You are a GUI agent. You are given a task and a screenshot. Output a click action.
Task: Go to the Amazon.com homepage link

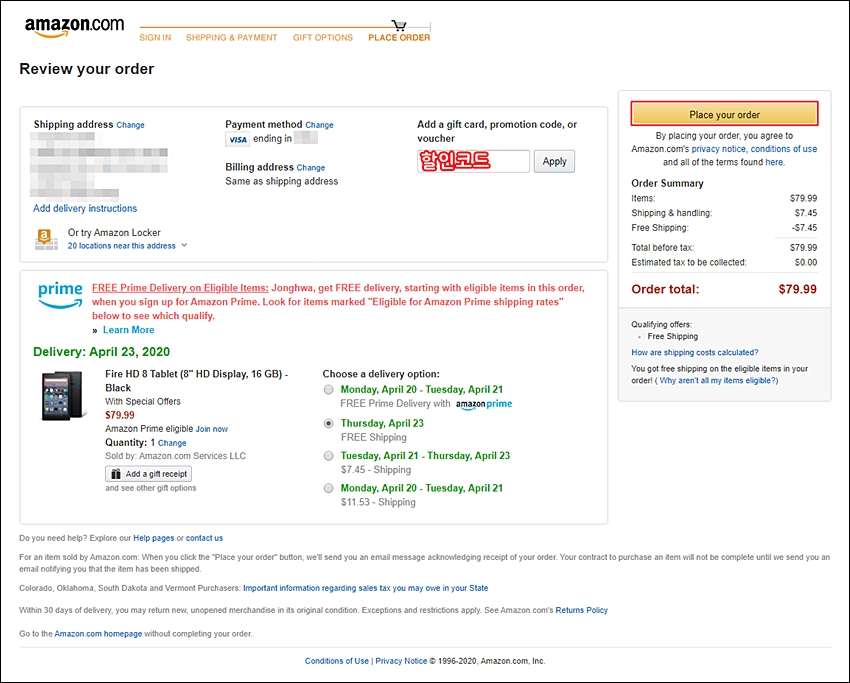[98, 634]
